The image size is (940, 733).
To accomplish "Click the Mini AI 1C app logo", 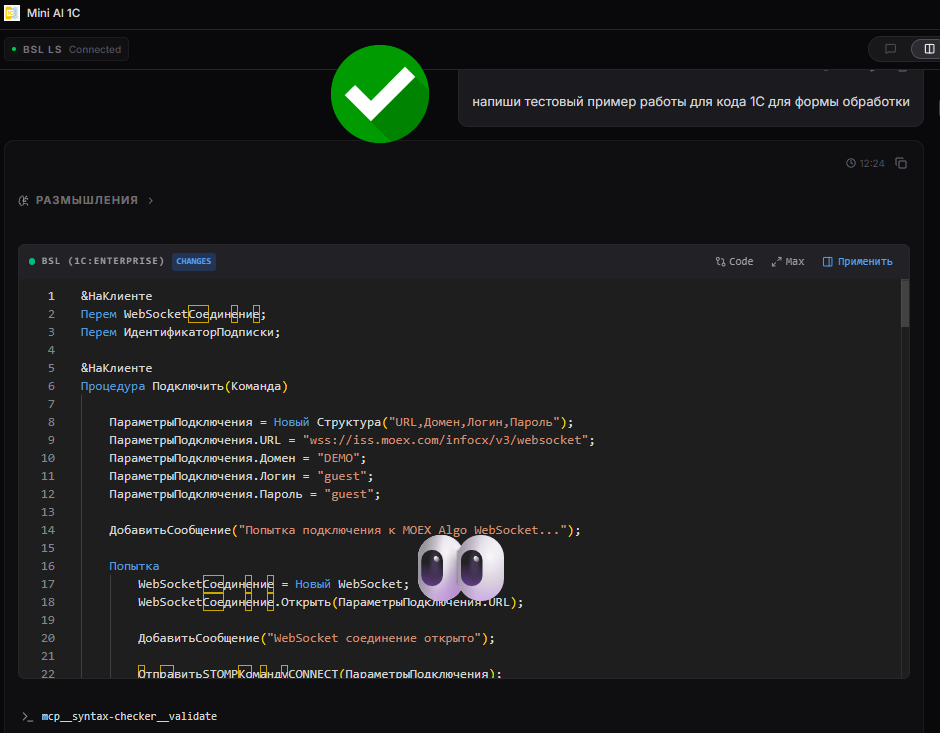I will [12, 13].
